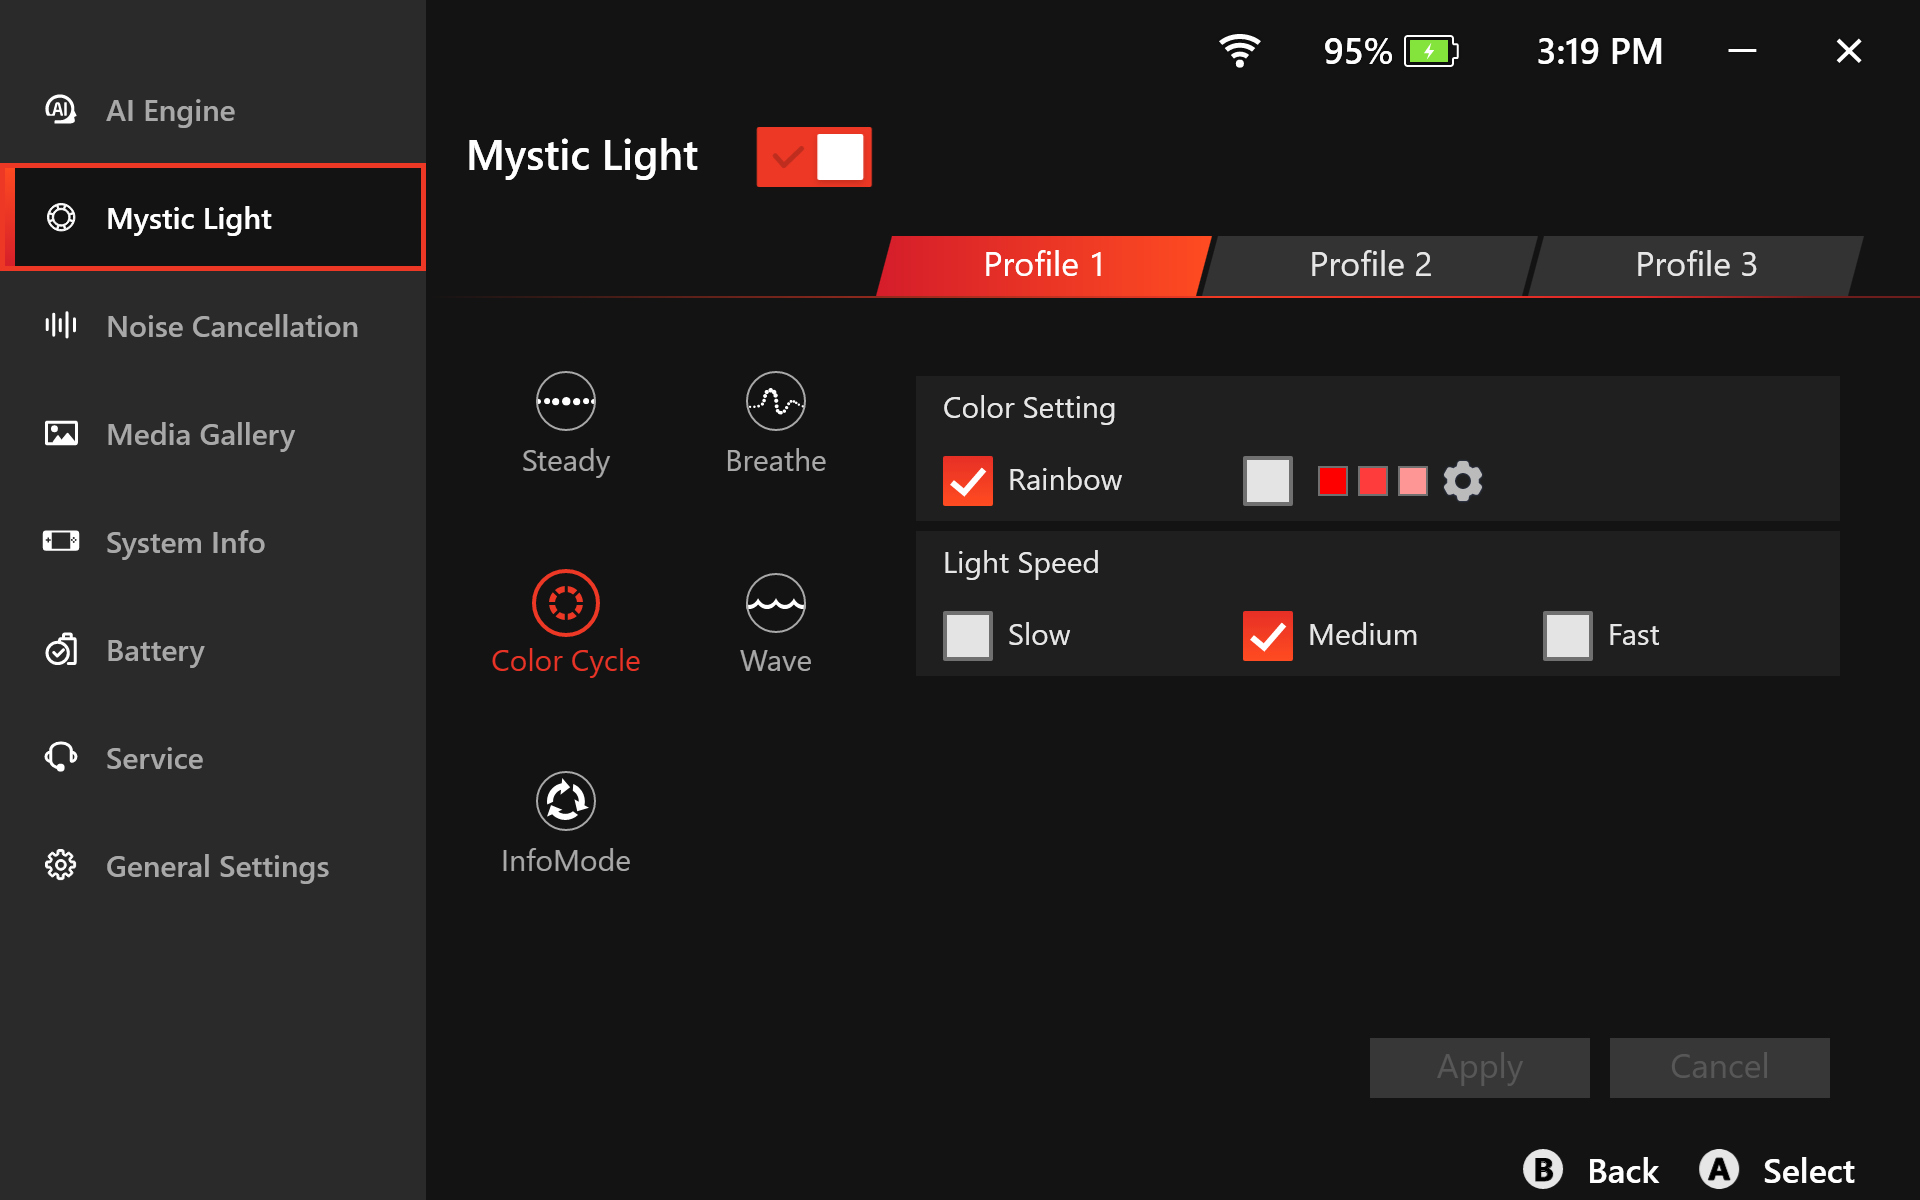Open the Media Gallery menu entry
The width and height of the screenshot is (1920, 1200).
coord(213,434)
